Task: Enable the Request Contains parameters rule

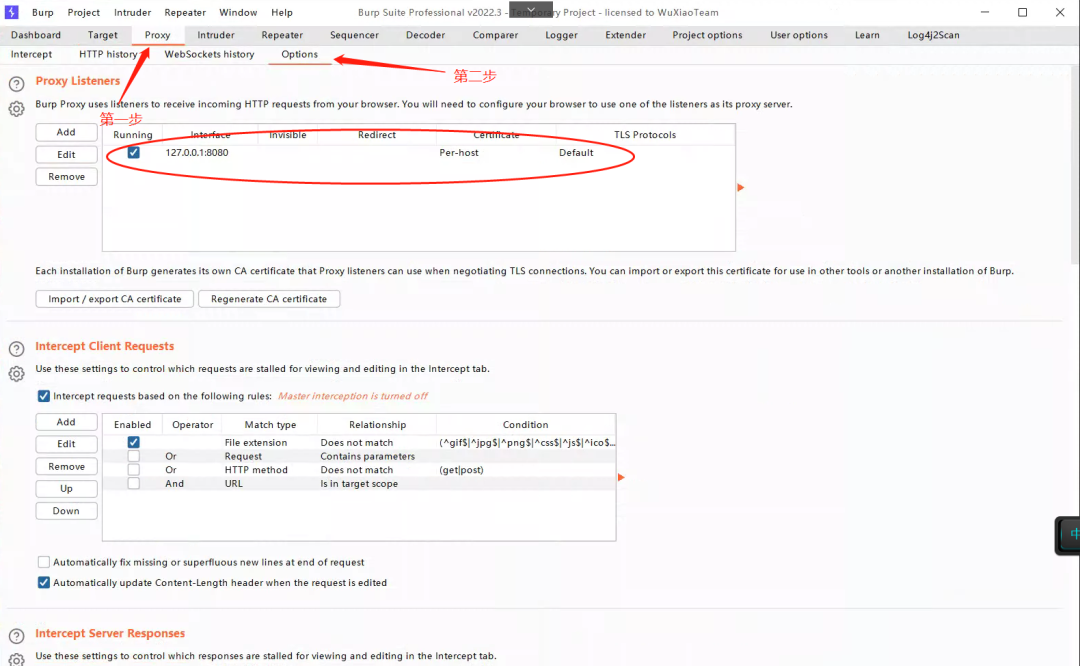Action: 134,456
